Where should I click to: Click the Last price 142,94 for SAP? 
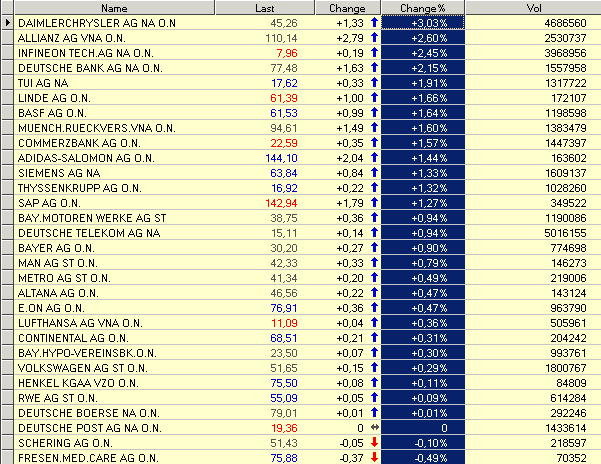click(281, 203)
